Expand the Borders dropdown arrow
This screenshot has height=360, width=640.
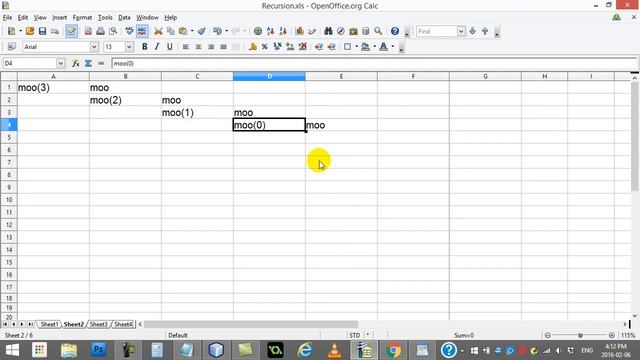pyautogui.click(x=356, y=47)
